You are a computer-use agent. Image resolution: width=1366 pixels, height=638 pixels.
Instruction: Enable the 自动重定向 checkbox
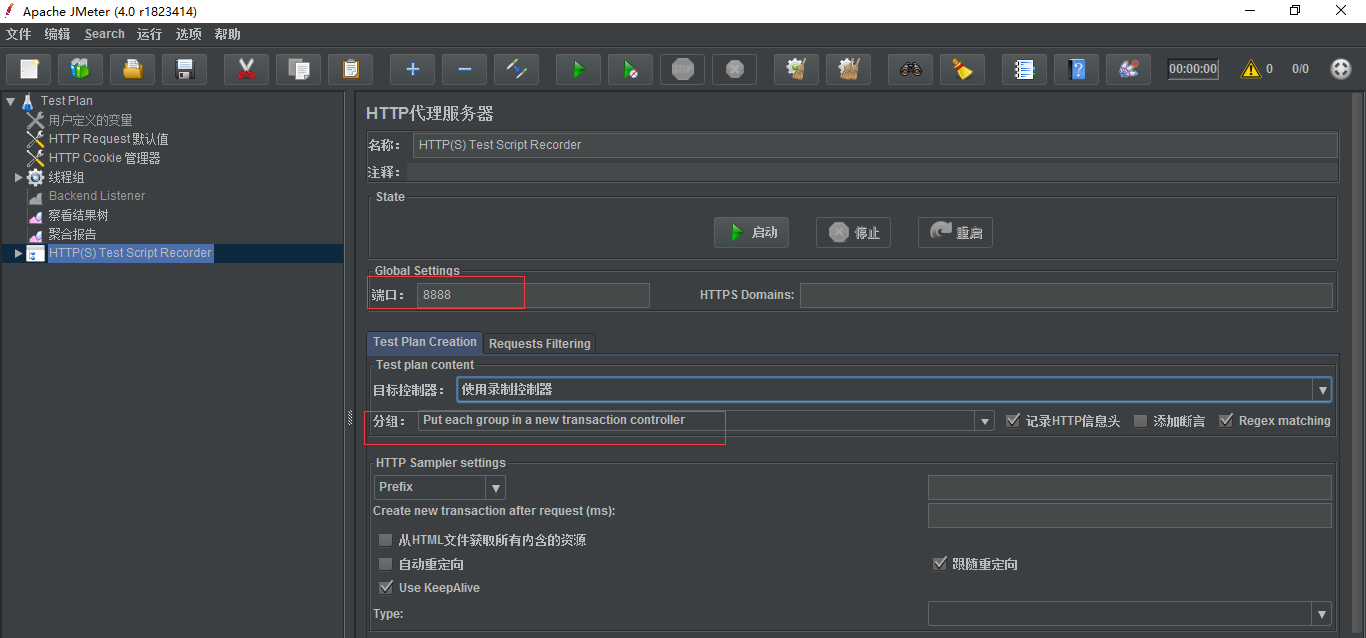point(386,564)
